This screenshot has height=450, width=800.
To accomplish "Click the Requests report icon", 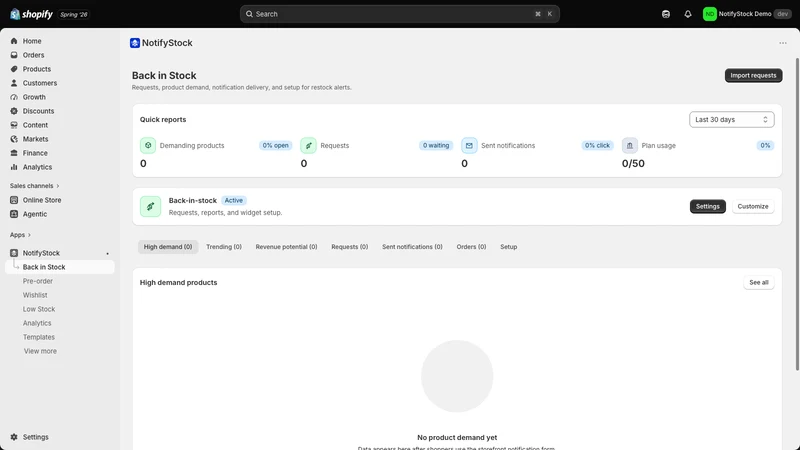I will coord(308,145).
